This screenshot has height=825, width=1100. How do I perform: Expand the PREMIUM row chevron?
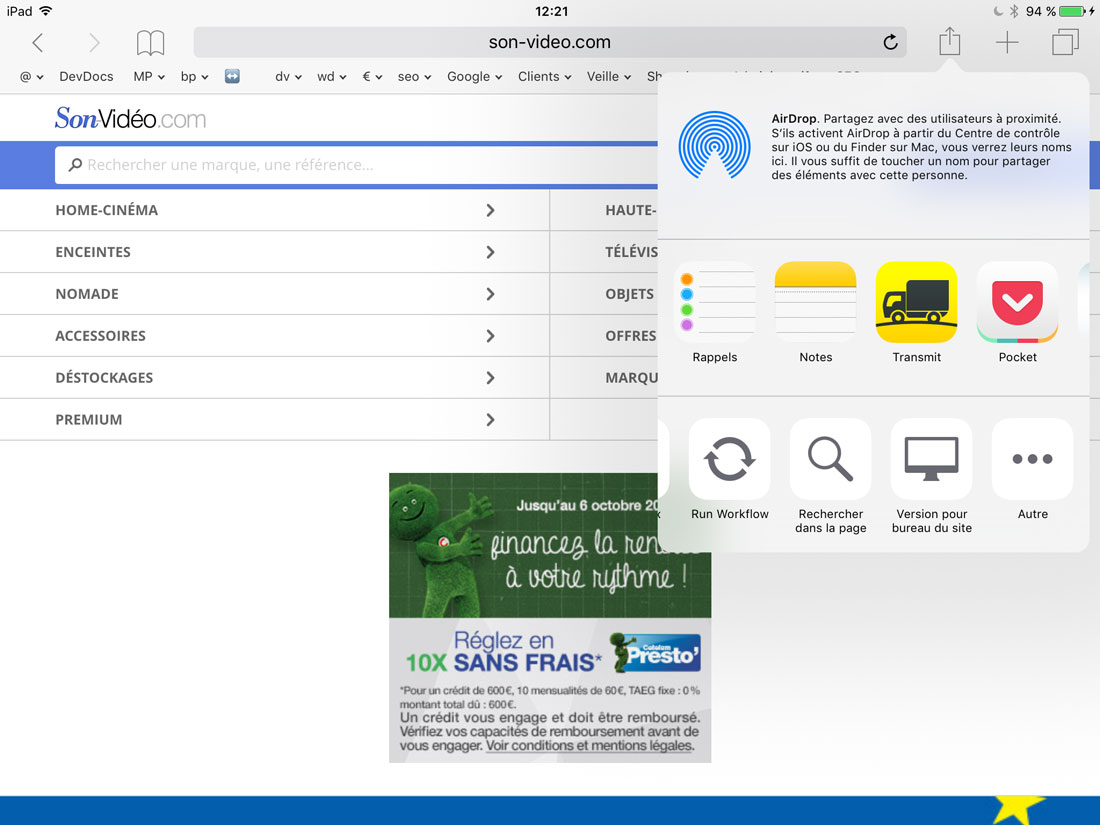(490, 420)
